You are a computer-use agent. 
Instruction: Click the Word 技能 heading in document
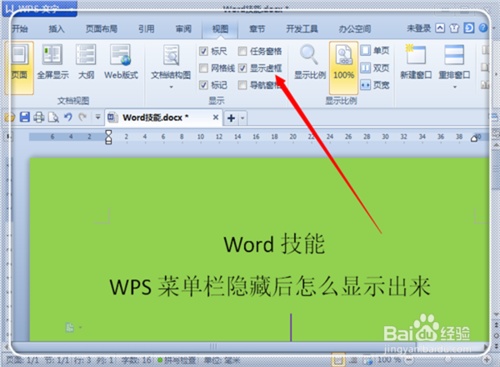[274, 244]
